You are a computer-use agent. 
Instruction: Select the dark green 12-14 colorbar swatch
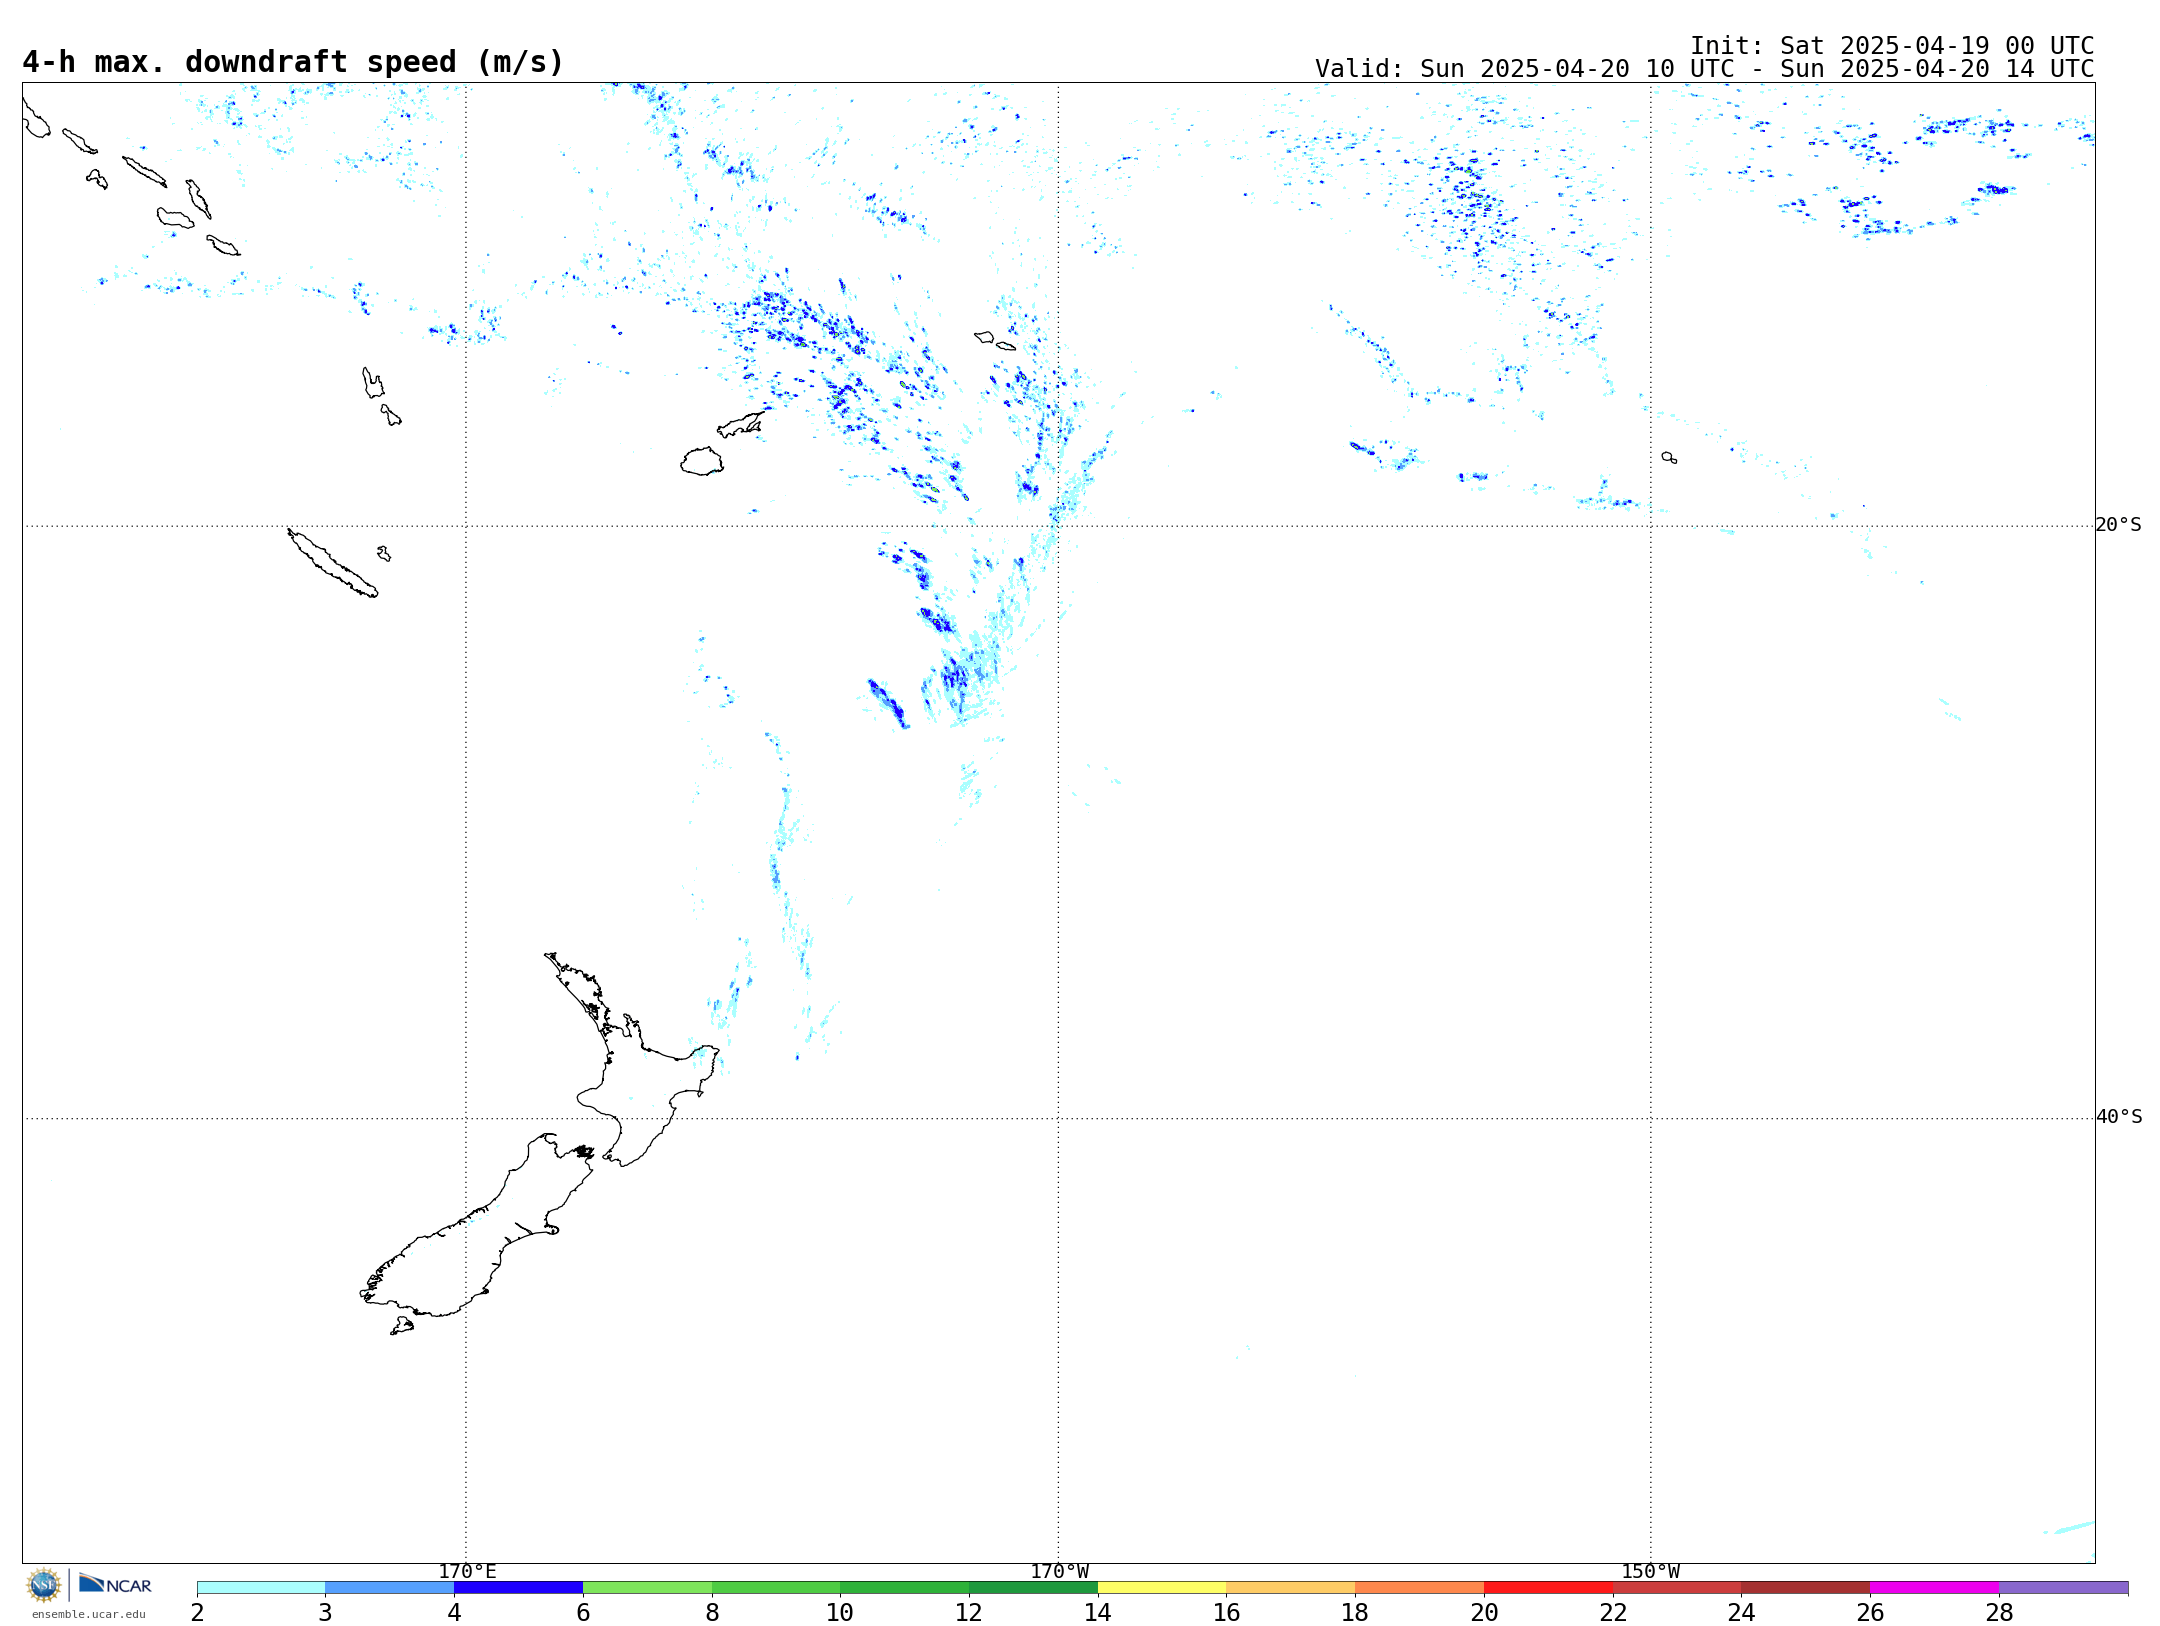pyautogui.click(x=1033, y=1588)
